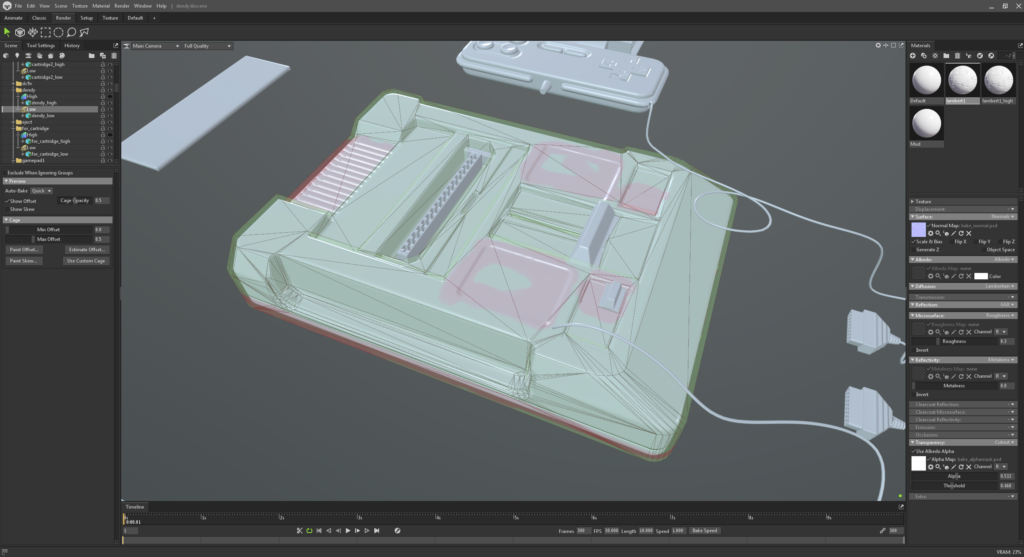Select the lambert1_high material thumbnail
1024x557 pixels.
coord(998,83)
